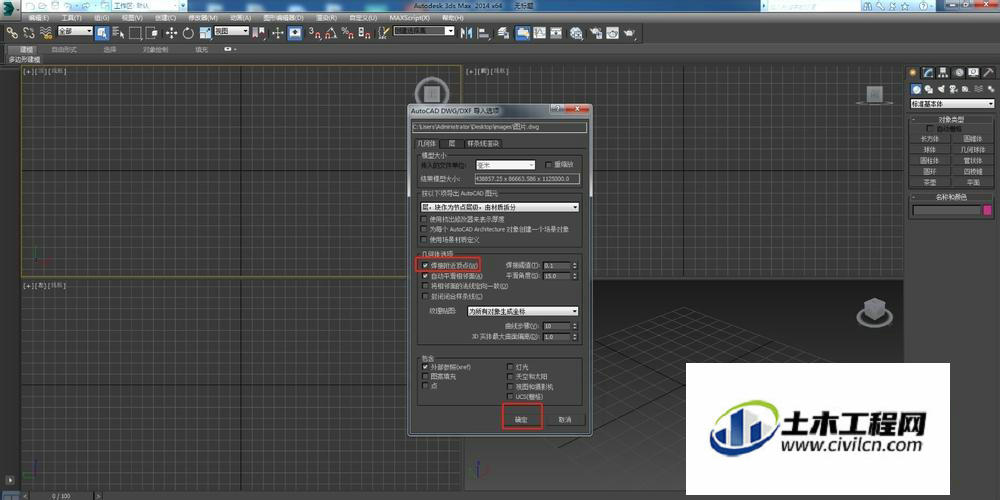Viewport: 1000px width, 500px height.
Task: Toggle 焊接附近顶点 checkbox
Action: (x=425, y=265)
